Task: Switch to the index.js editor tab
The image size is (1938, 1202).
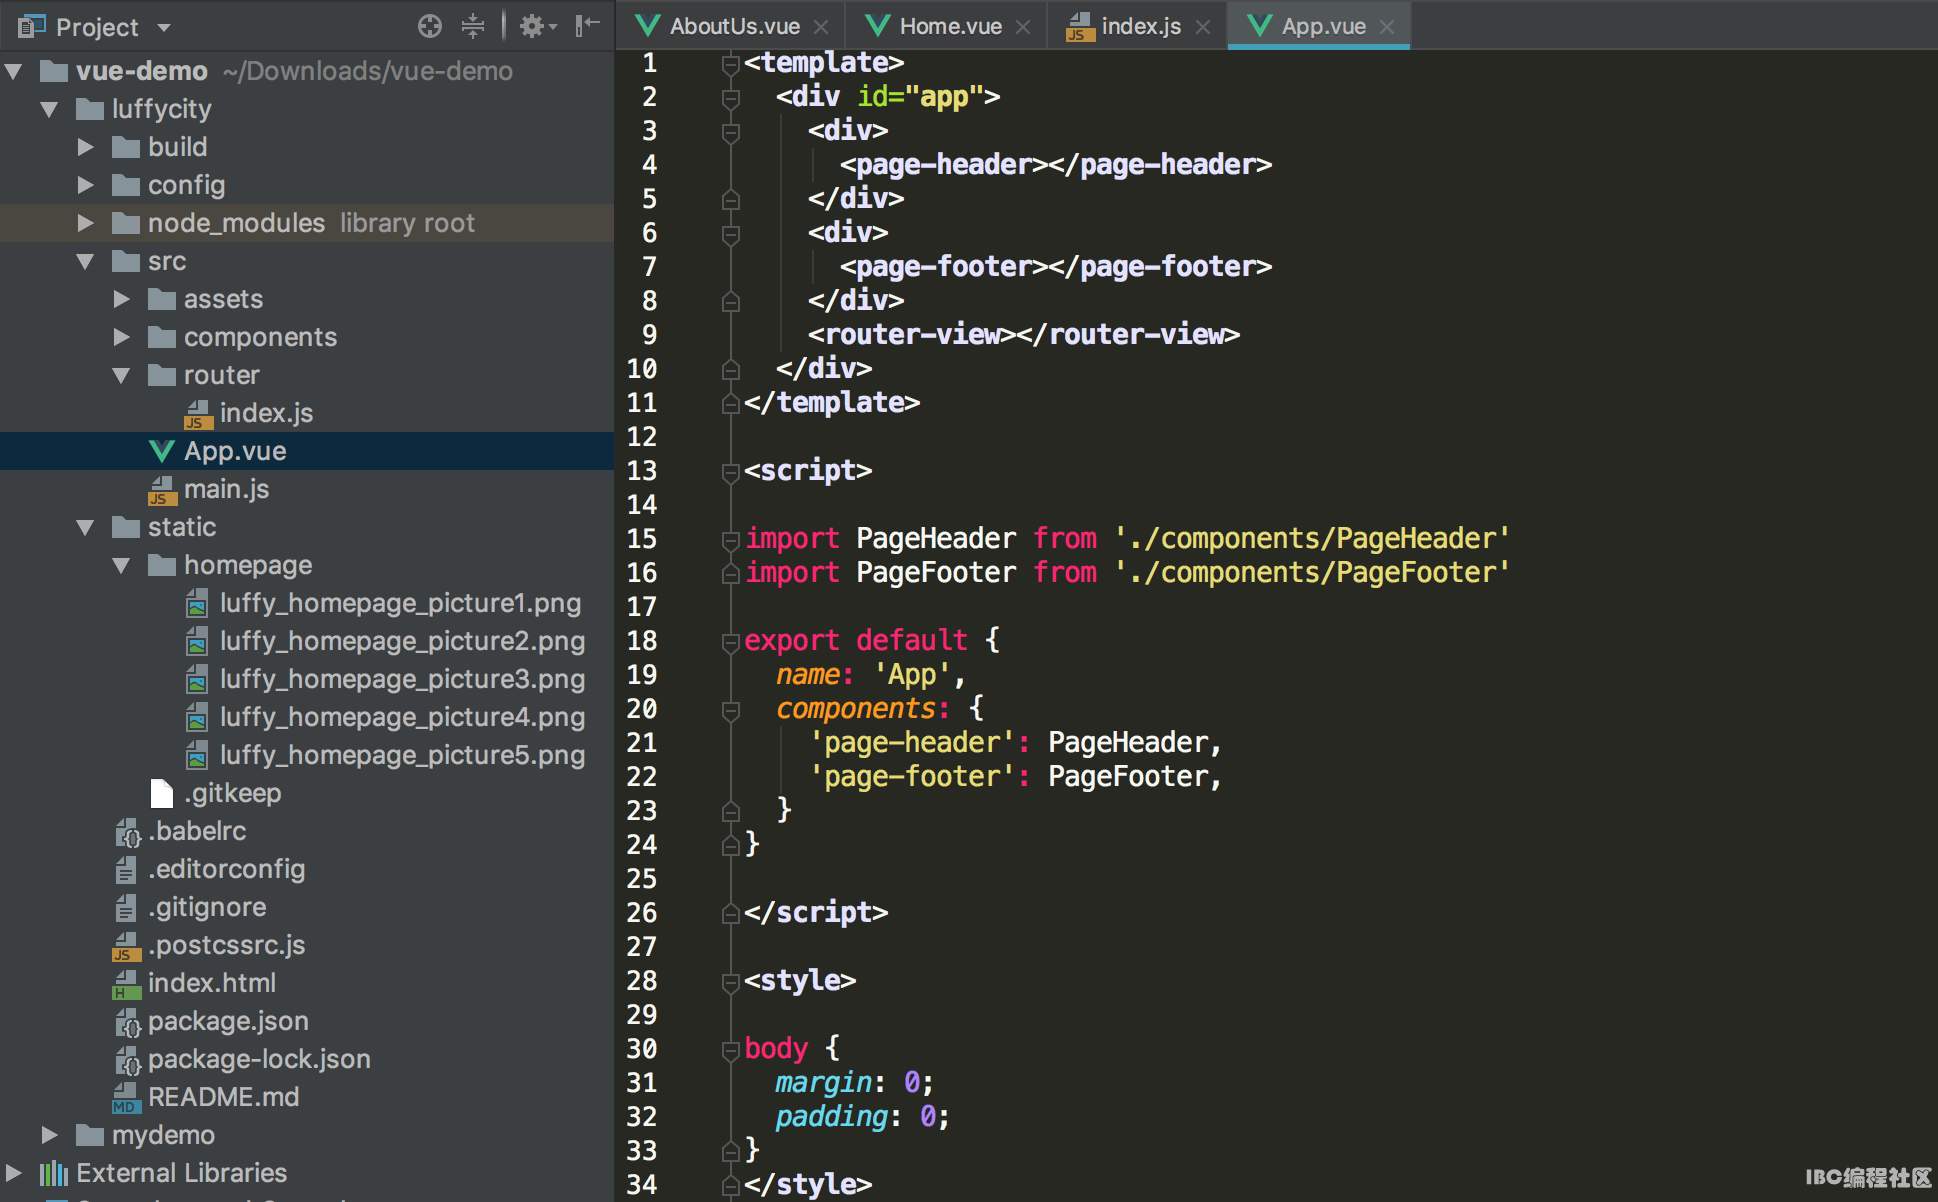Action: click(1139, 26)
